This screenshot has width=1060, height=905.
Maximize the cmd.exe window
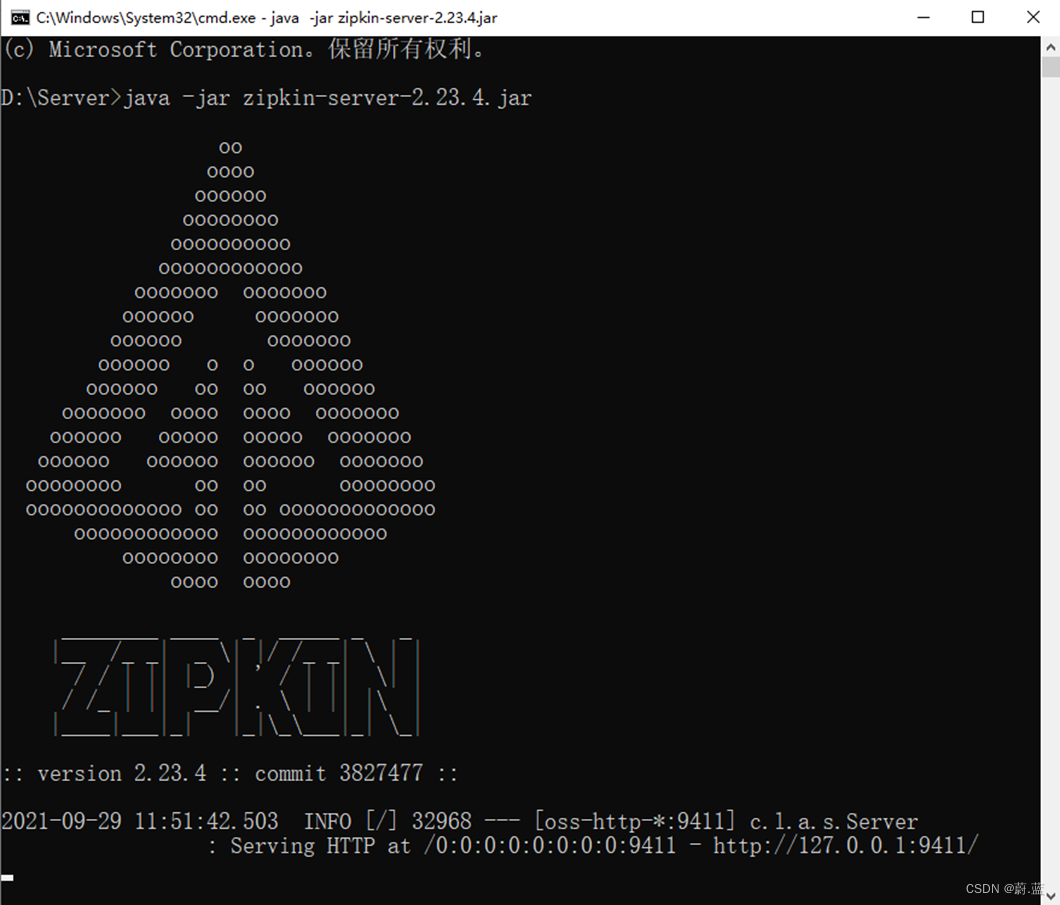click(x=978, y=18)
